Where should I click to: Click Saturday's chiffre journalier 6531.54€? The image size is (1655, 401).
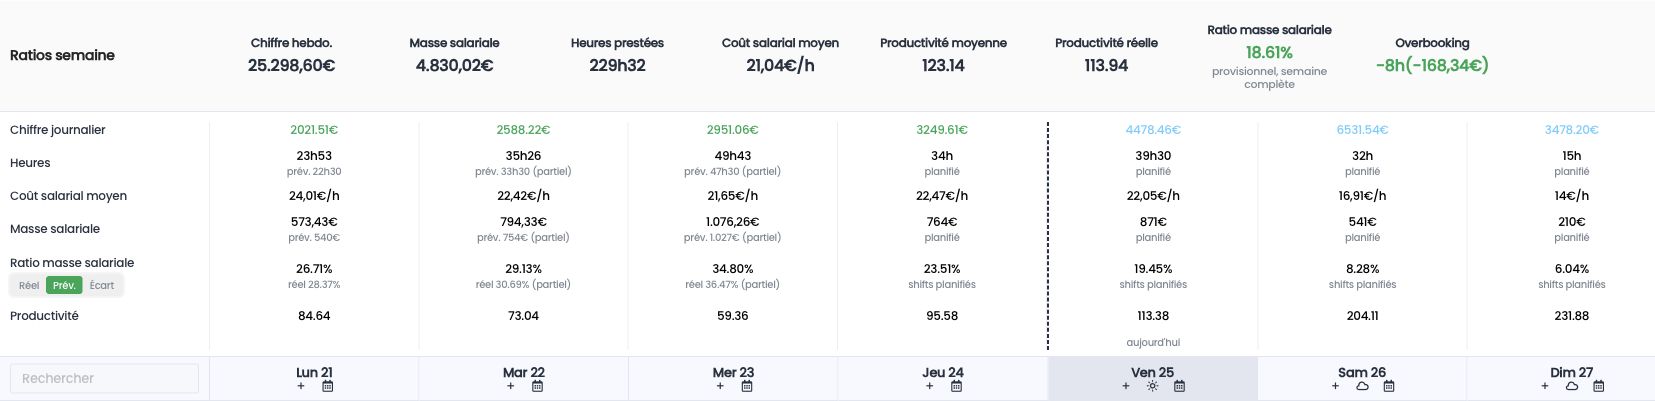coord(1362,130)
